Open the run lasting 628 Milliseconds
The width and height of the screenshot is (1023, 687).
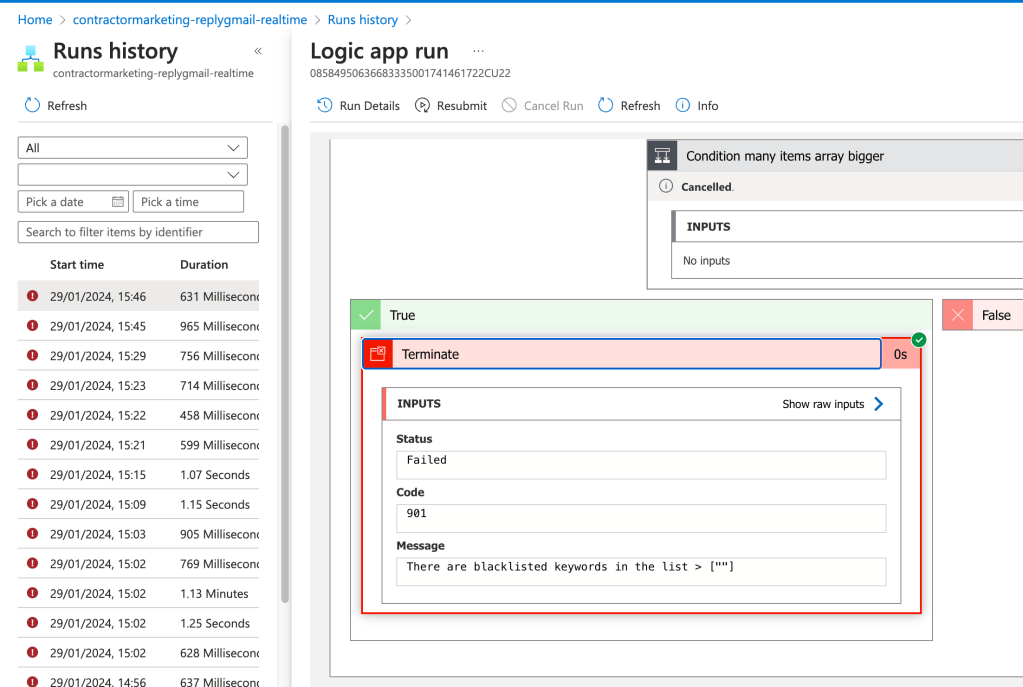pyautogui.click(x=138, y=652)
